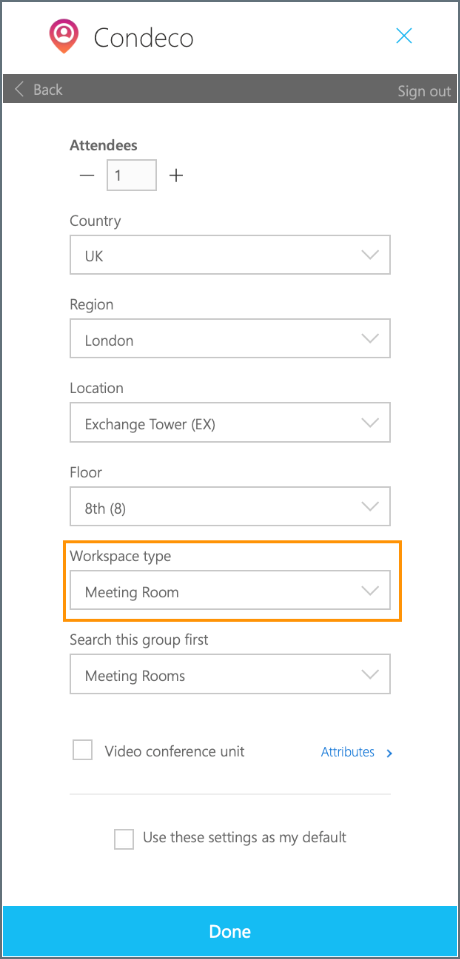The width and height of the screenshot is (460, 959).
Task: Close the Condeco panel with X icon
Action: pyautogui.click(x=404, y=35)
